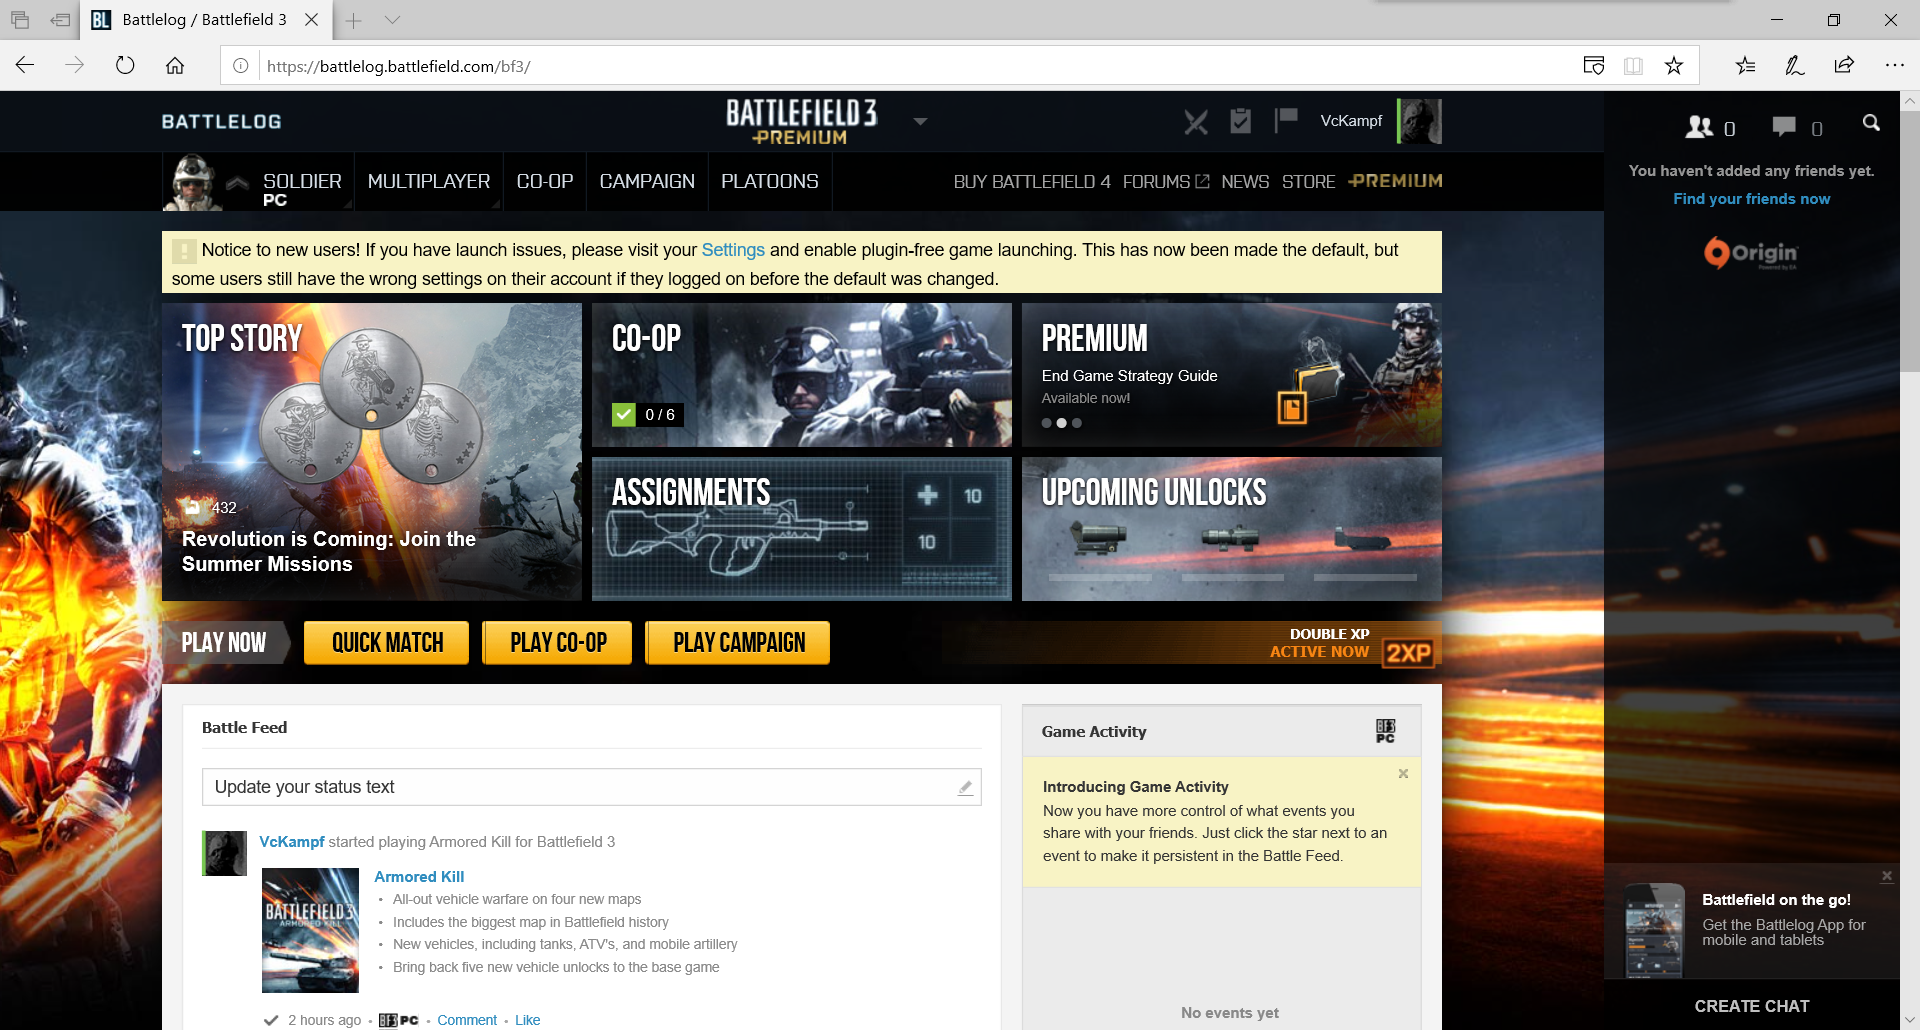Open the clipboard assignments icon in header

[1241, 121]
